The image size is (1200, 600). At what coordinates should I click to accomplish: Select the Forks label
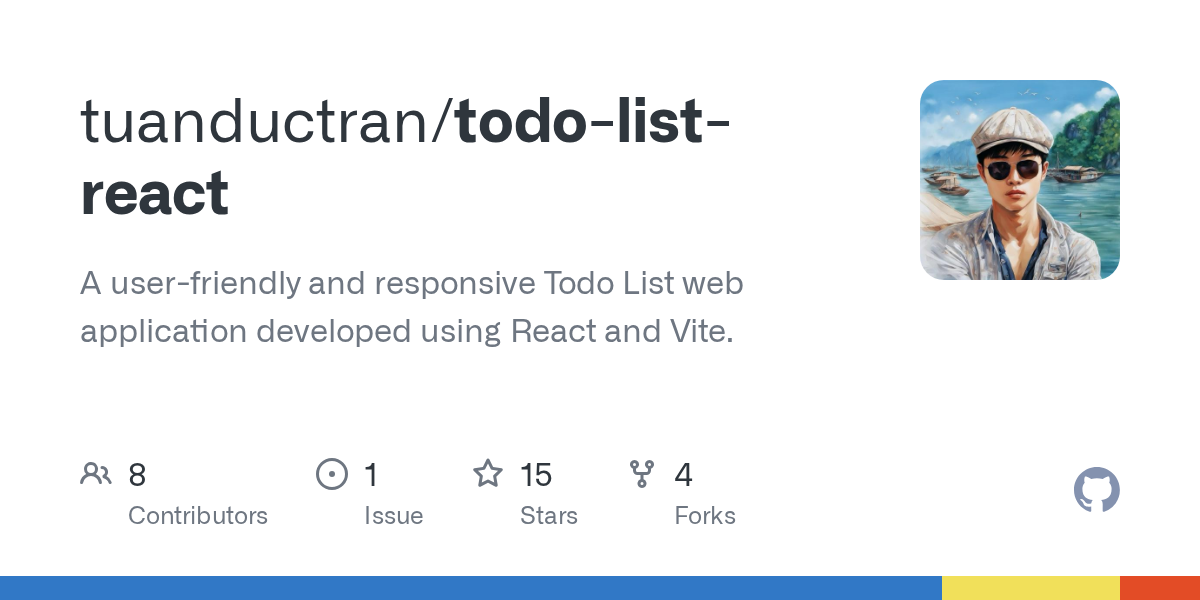click(x=705, y=516)
